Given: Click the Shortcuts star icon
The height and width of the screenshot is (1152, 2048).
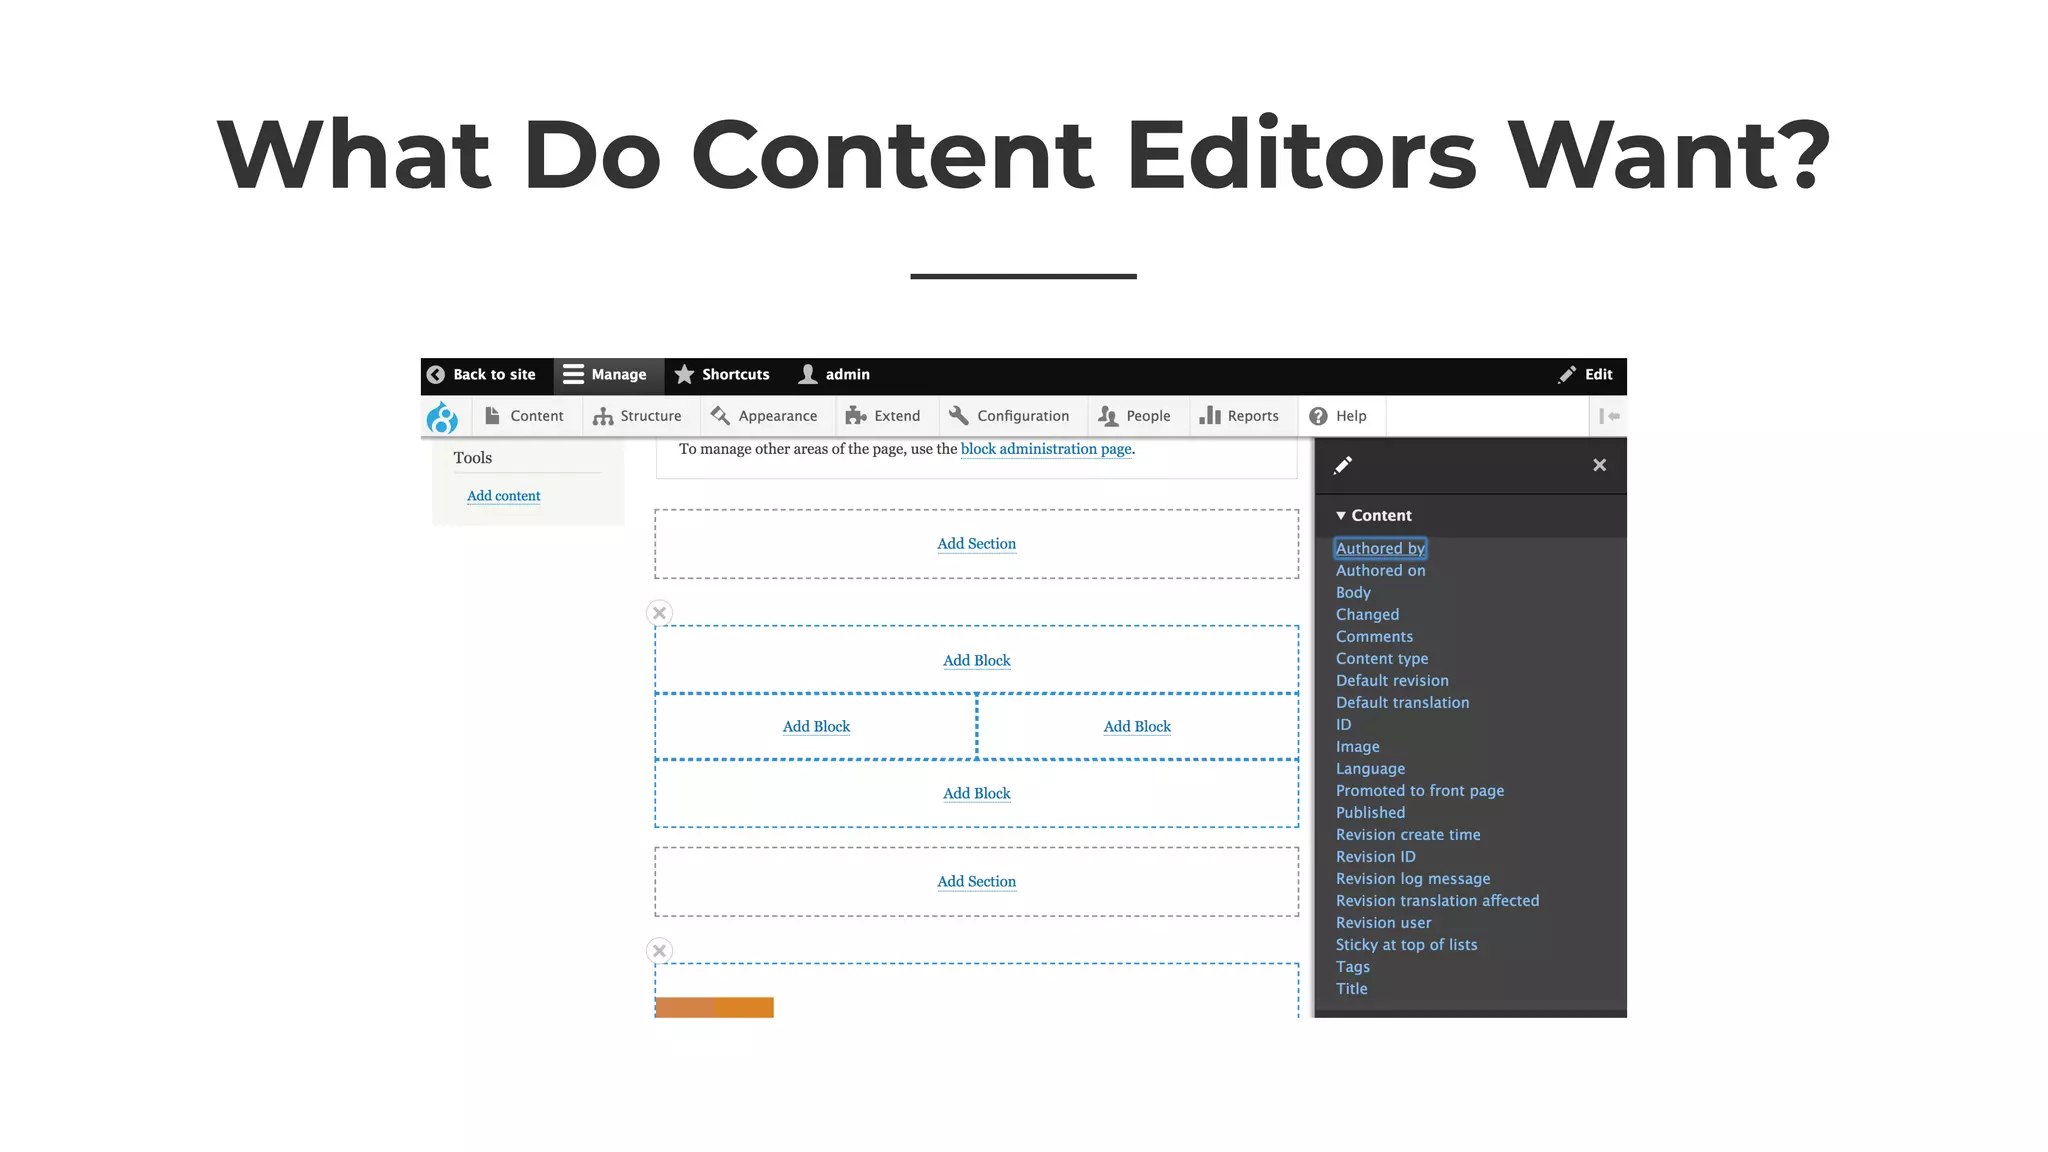Looking at the screenshot, I should 684,374.
